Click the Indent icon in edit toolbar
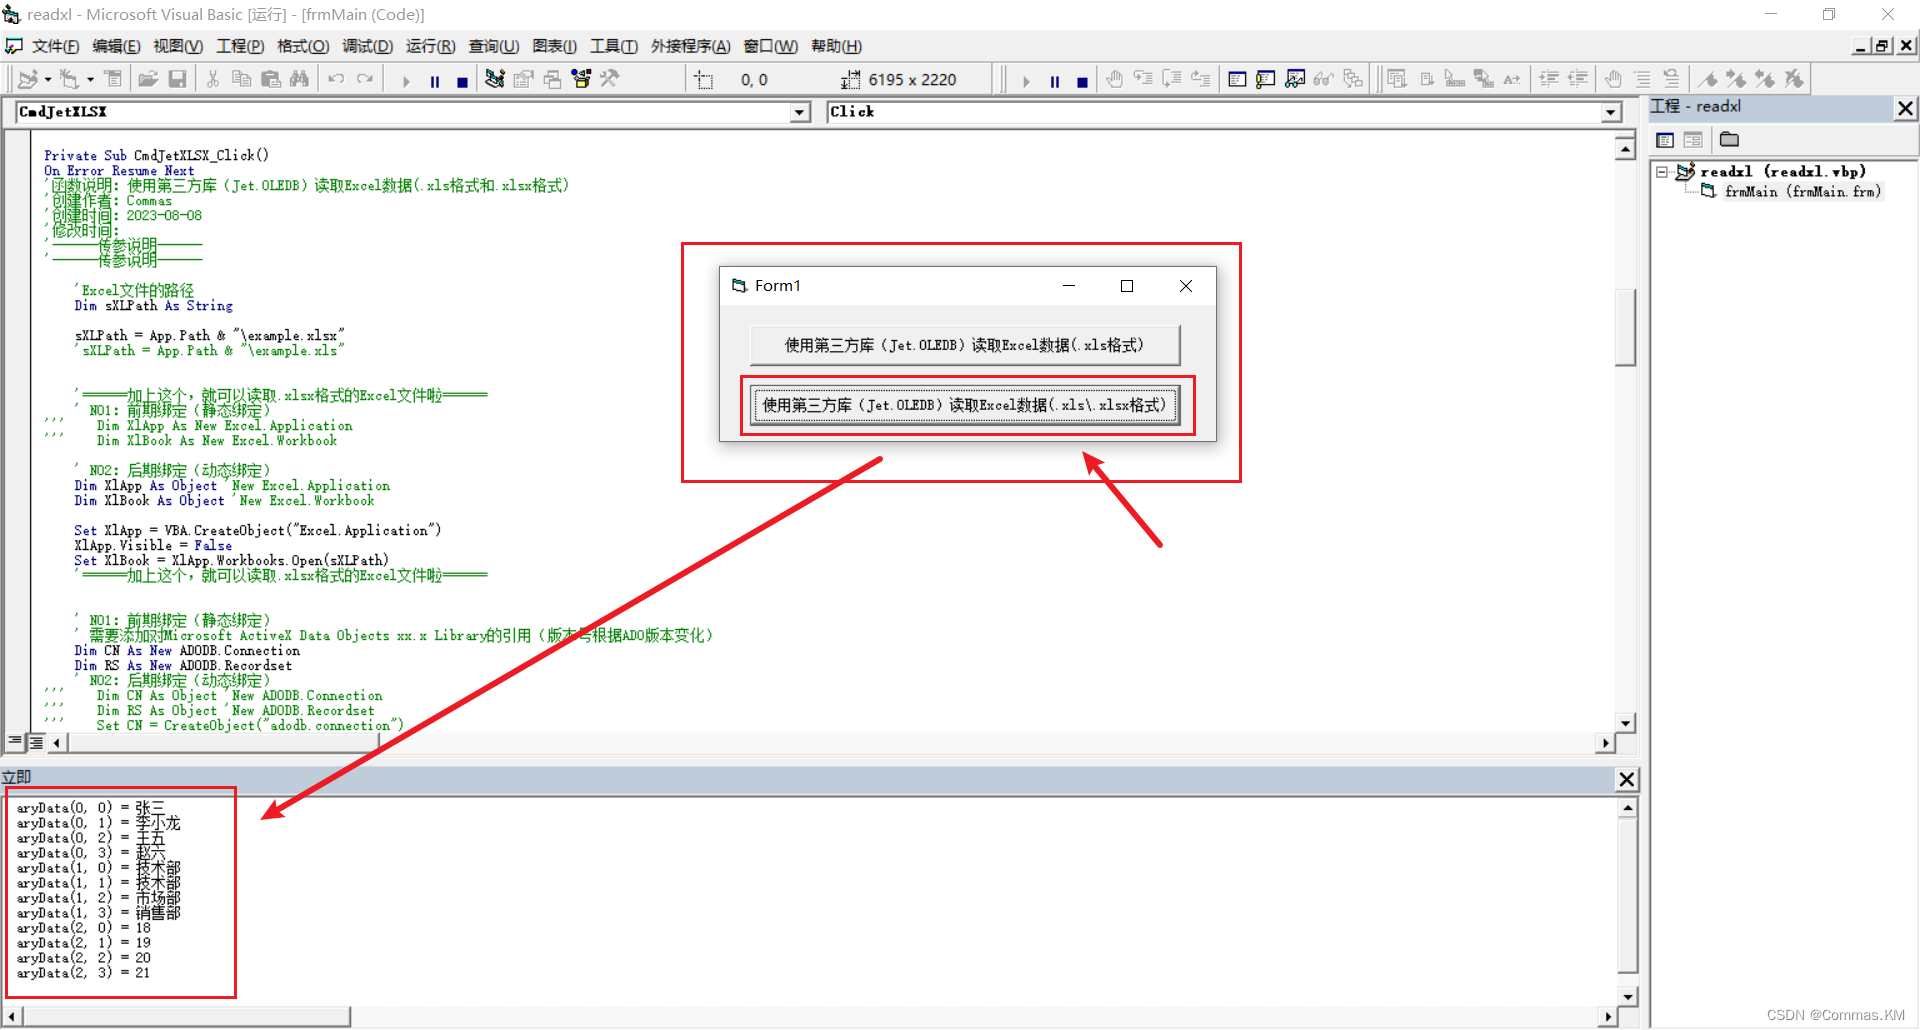Viewport: 1920px width, 1030px height. pos(1549,79)
